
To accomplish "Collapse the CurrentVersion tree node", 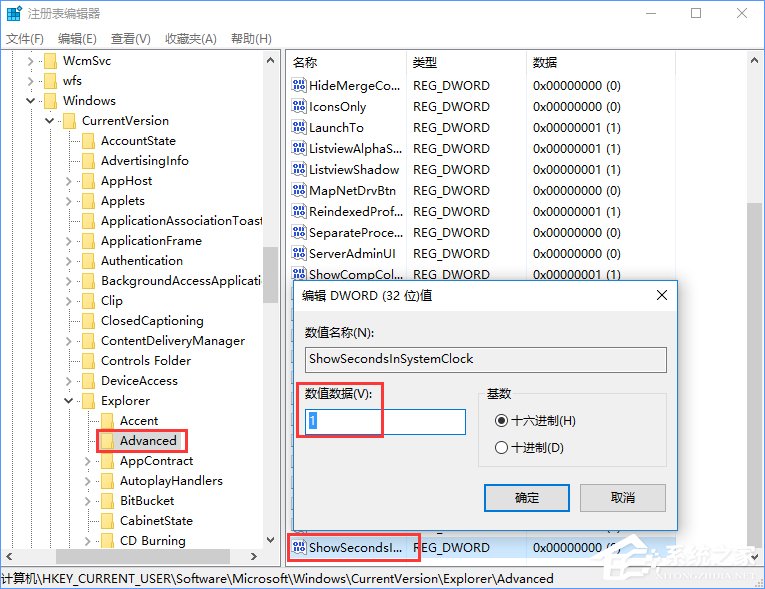I will coord(49,121).
